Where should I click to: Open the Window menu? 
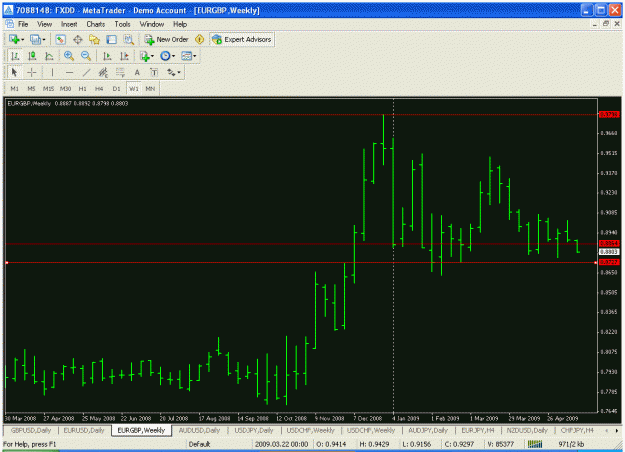[x=151, y=24]
